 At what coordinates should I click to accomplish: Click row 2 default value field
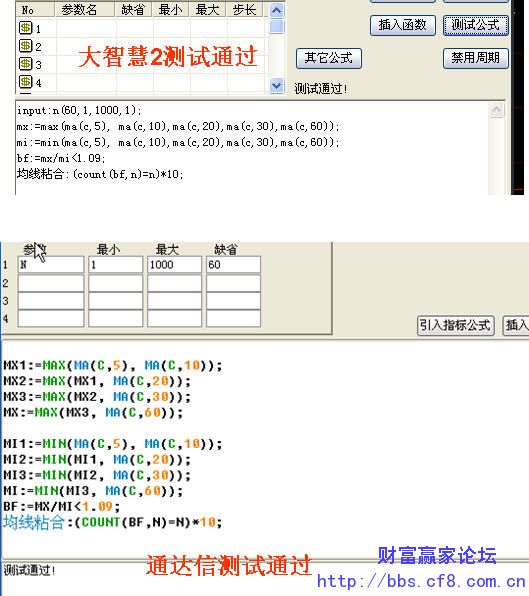pos(233,283)
